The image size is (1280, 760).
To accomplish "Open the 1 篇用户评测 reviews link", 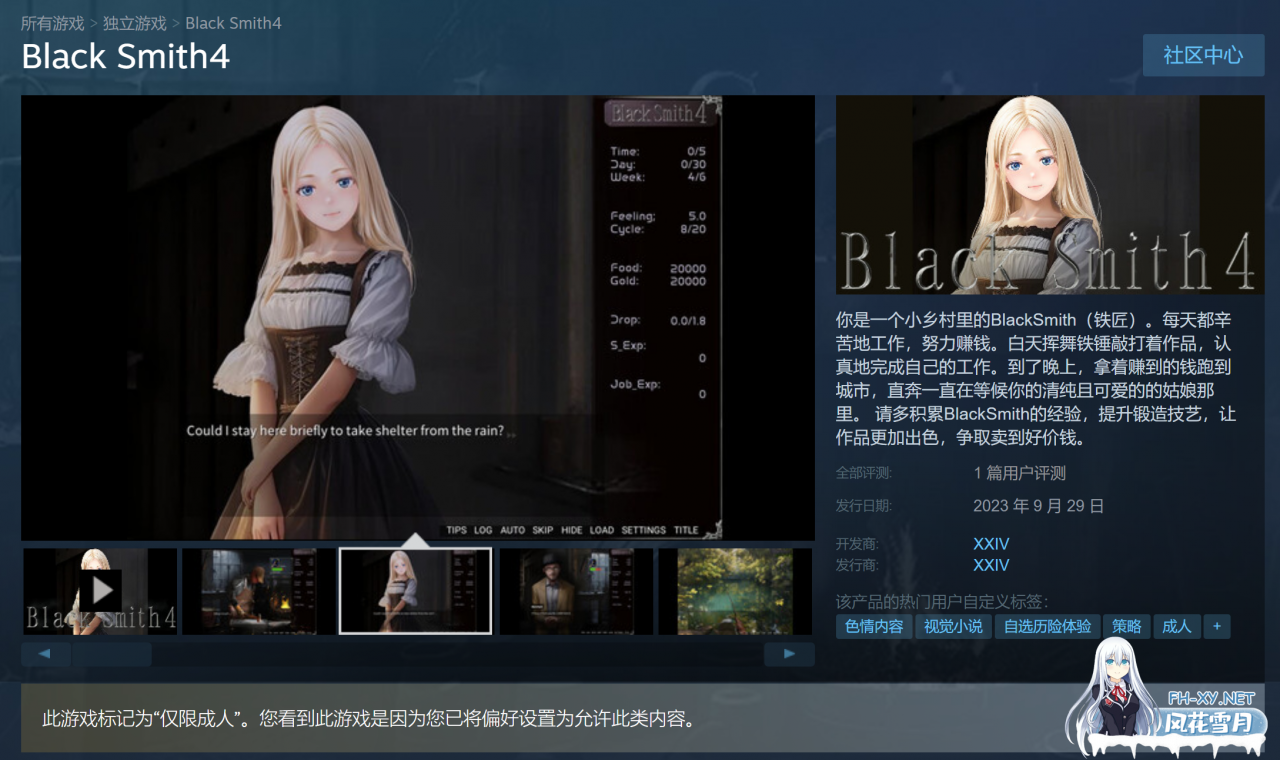I will click(x=1020, y=473).
